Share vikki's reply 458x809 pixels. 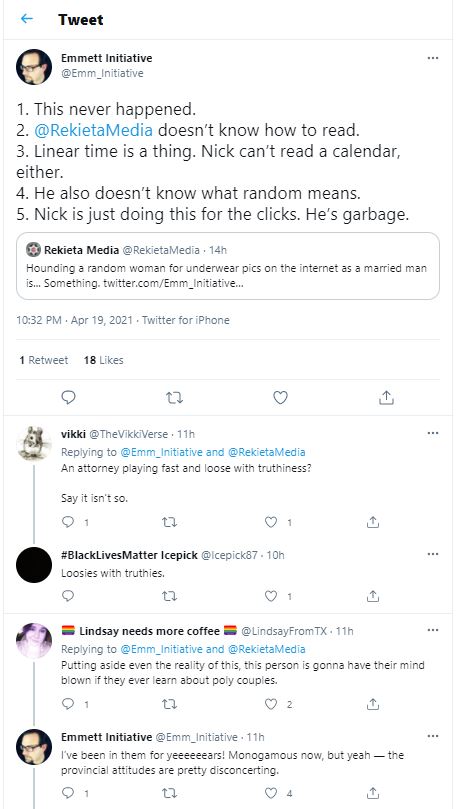(373, 522)
